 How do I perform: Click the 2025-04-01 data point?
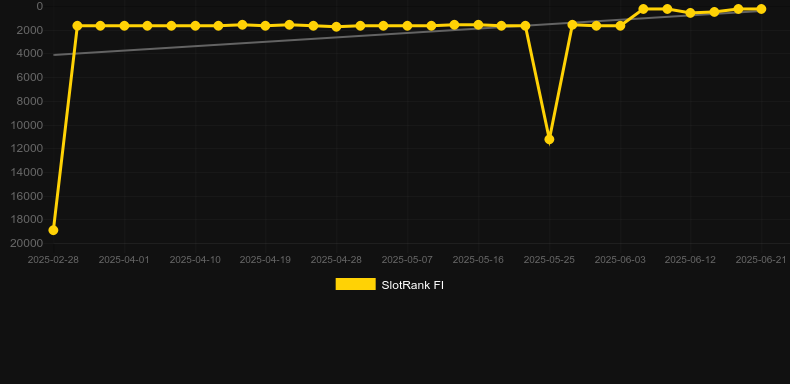(x=124, y=26)
